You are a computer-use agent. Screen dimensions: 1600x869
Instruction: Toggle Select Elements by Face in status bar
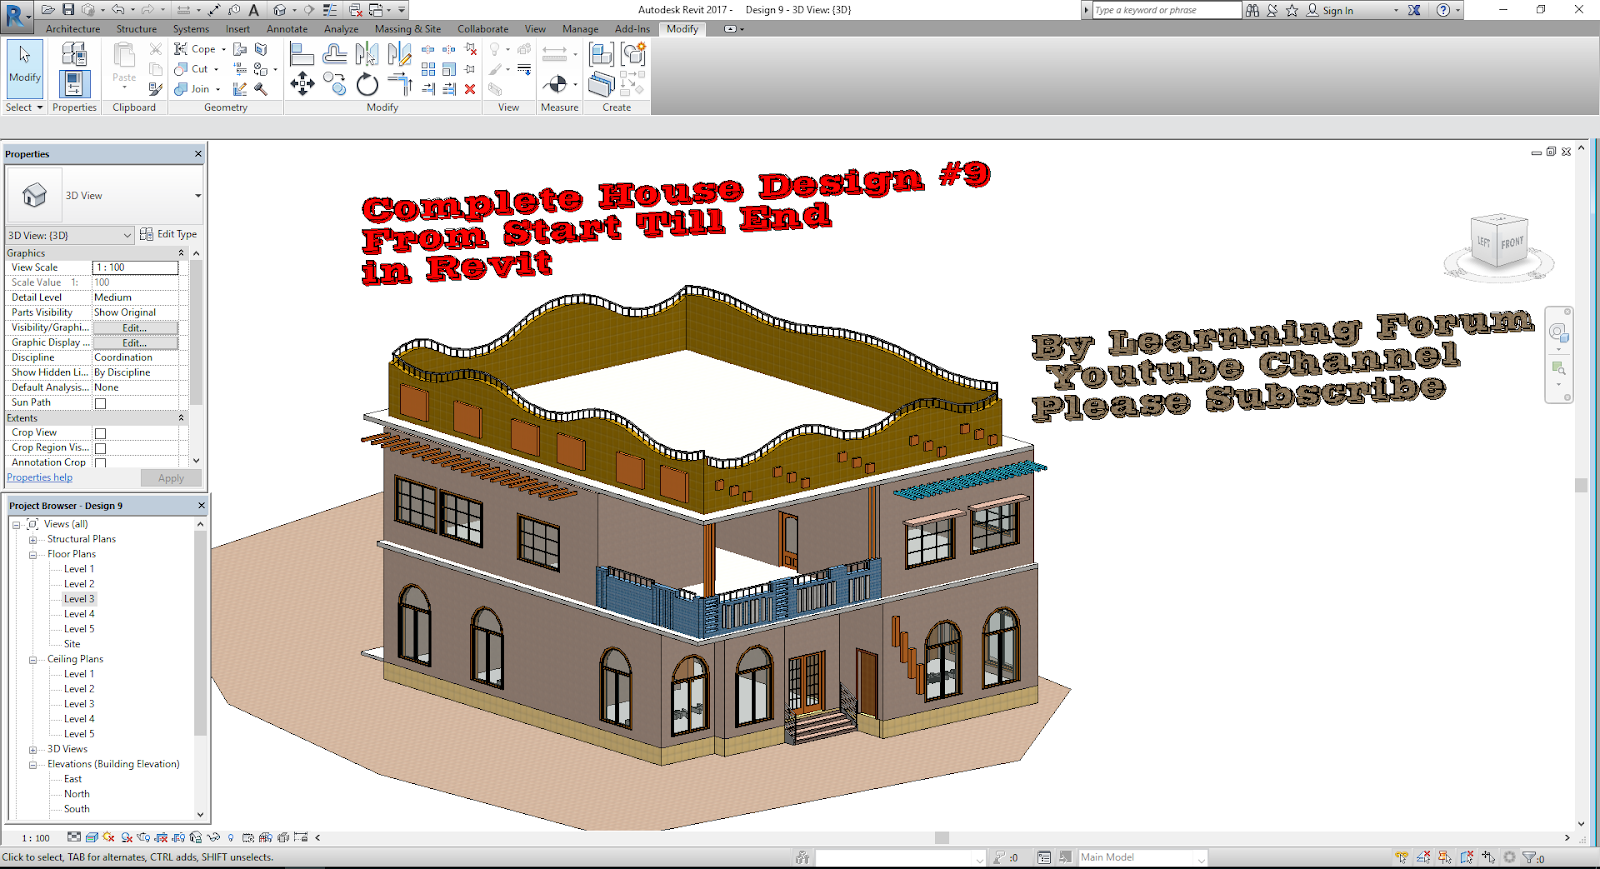pyautogui.click(x=1467, y=858)
